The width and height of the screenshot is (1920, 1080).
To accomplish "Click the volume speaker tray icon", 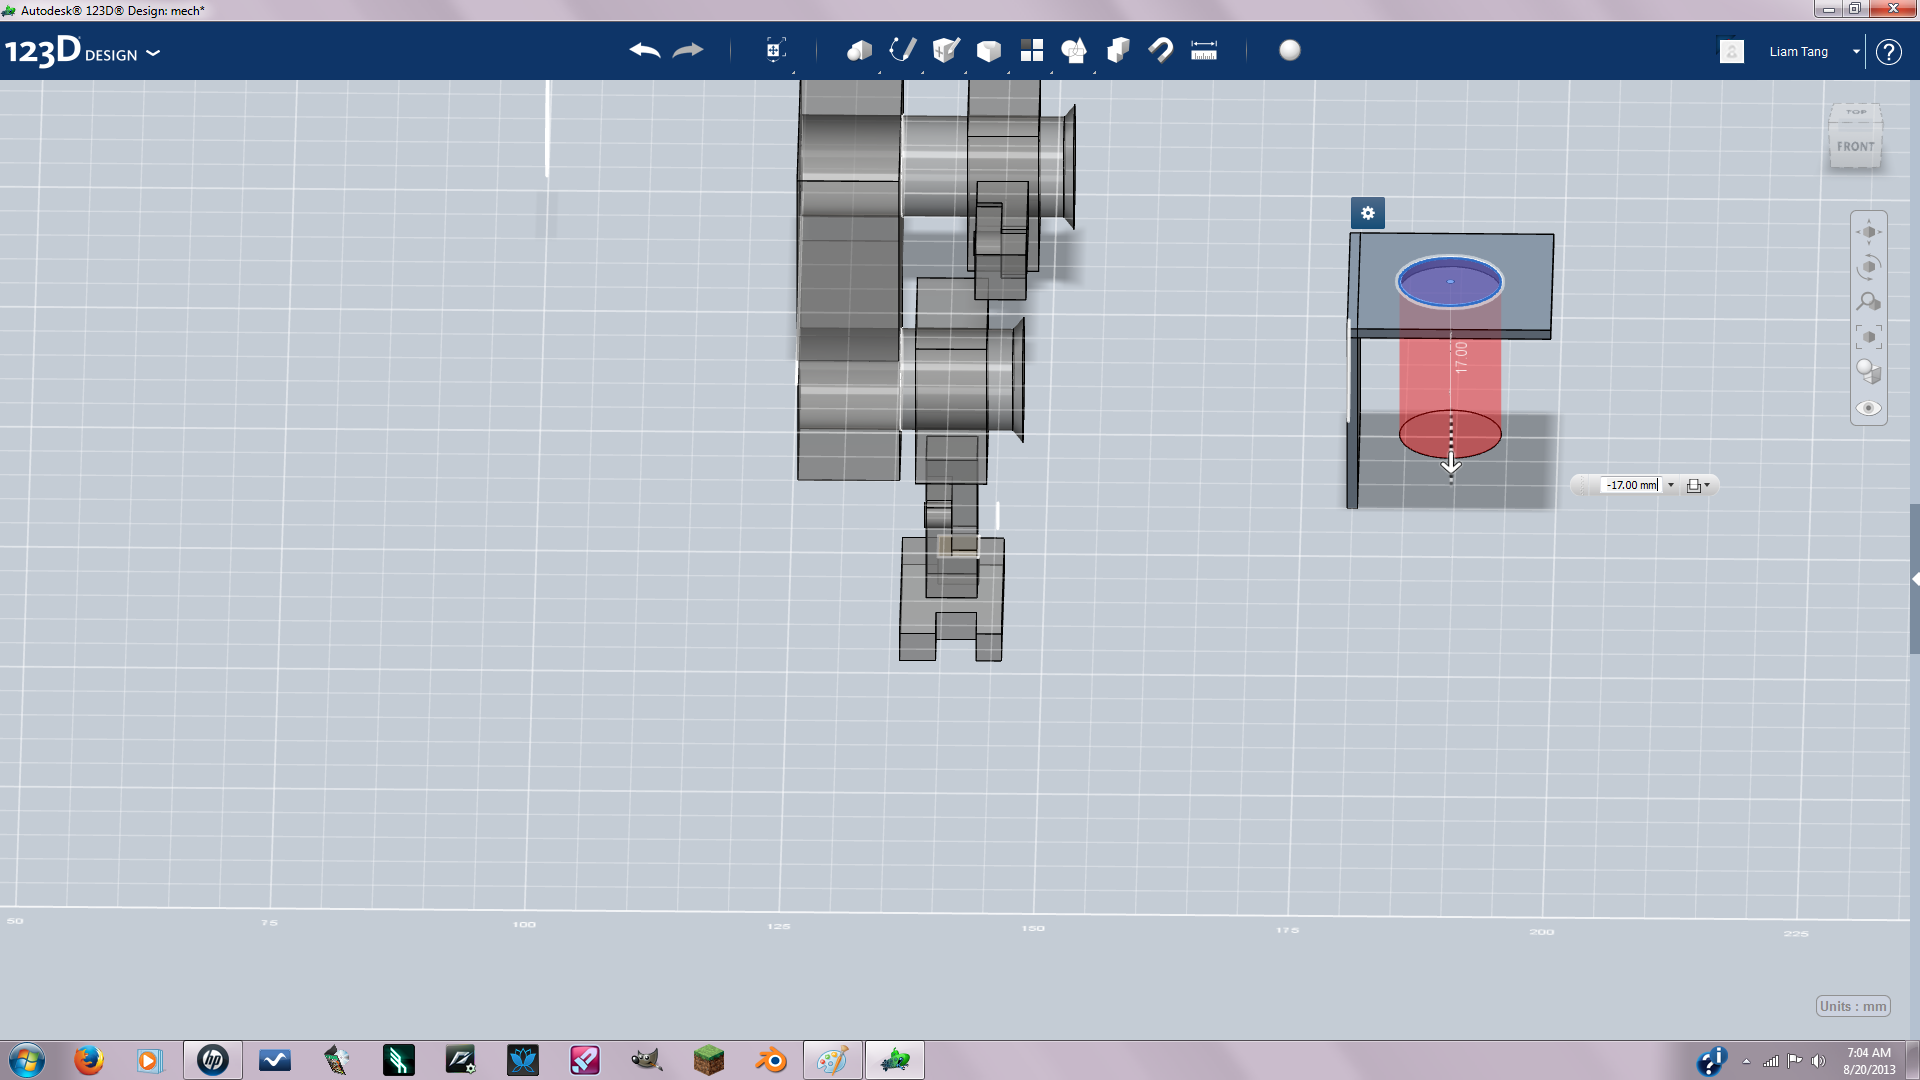I will 1818,1061.
